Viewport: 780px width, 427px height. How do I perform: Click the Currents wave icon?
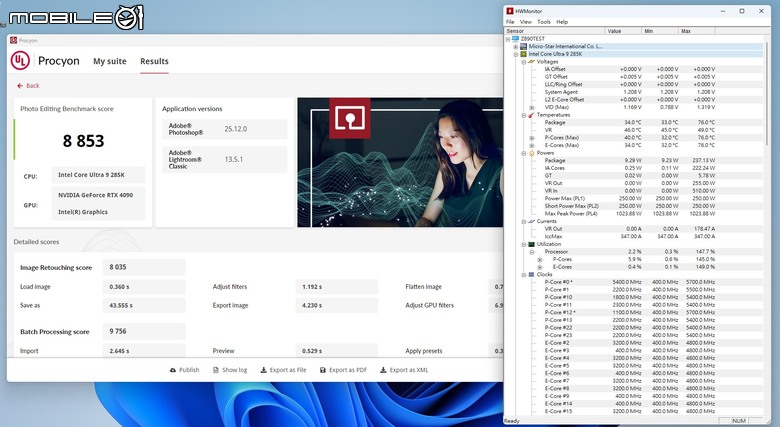point(531,221)
